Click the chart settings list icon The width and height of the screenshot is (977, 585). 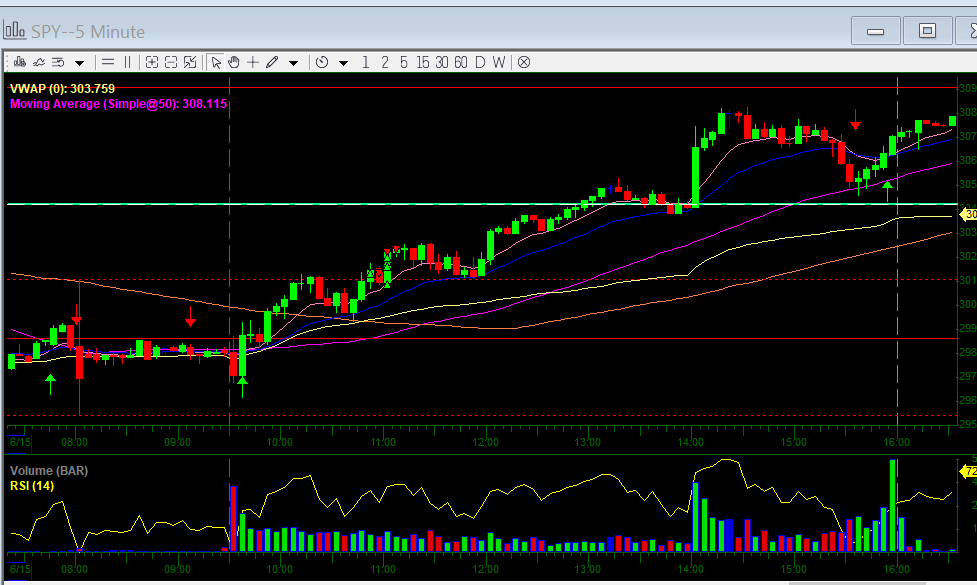pyautogui.click(x=58, y=62)
